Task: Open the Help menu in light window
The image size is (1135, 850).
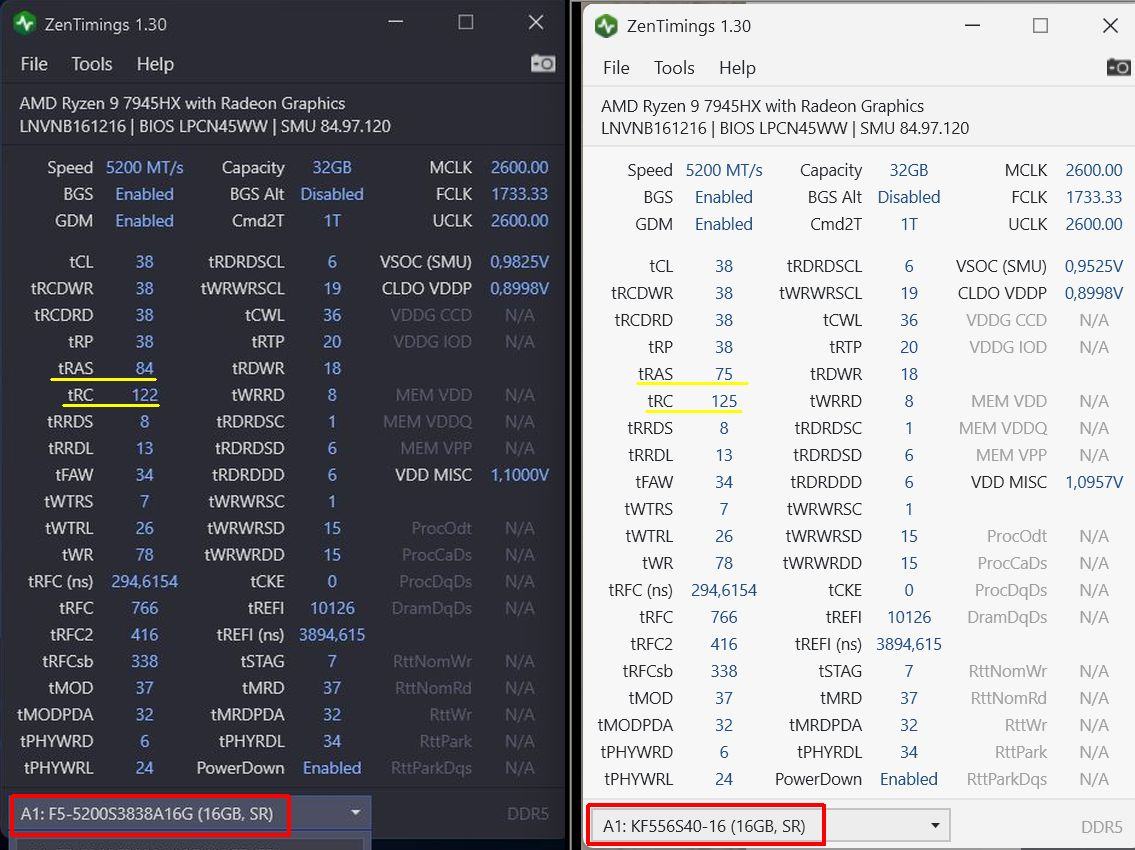Action: coord(737,67)
